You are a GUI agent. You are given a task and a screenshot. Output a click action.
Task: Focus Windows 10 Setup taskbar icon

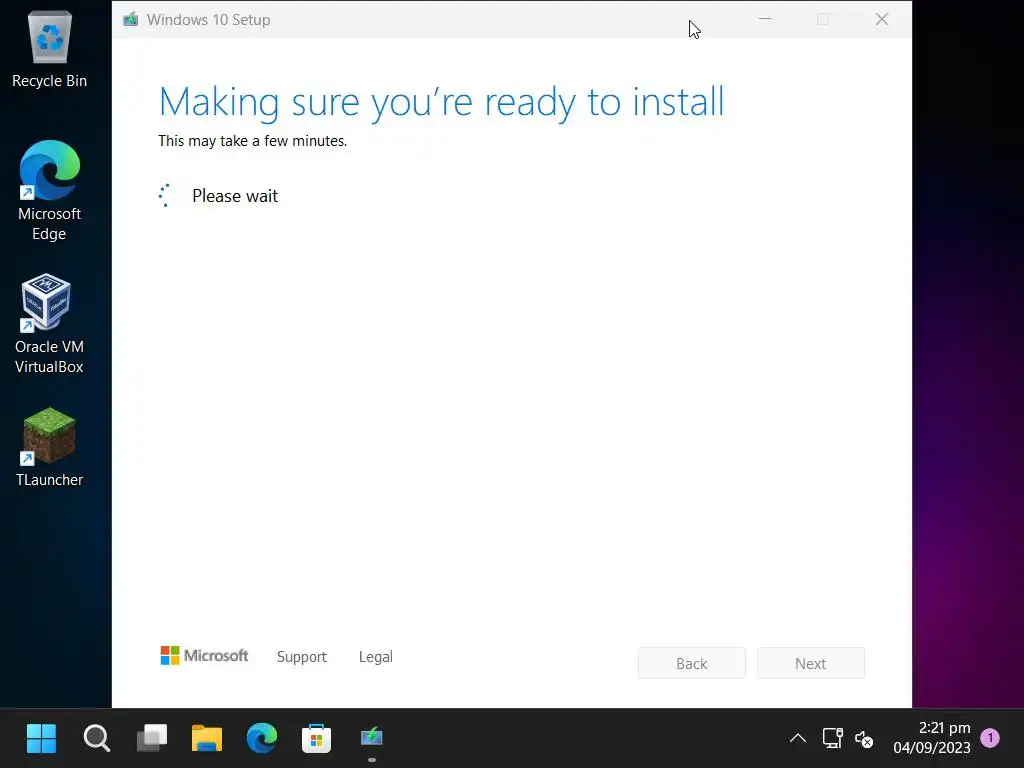372,739
